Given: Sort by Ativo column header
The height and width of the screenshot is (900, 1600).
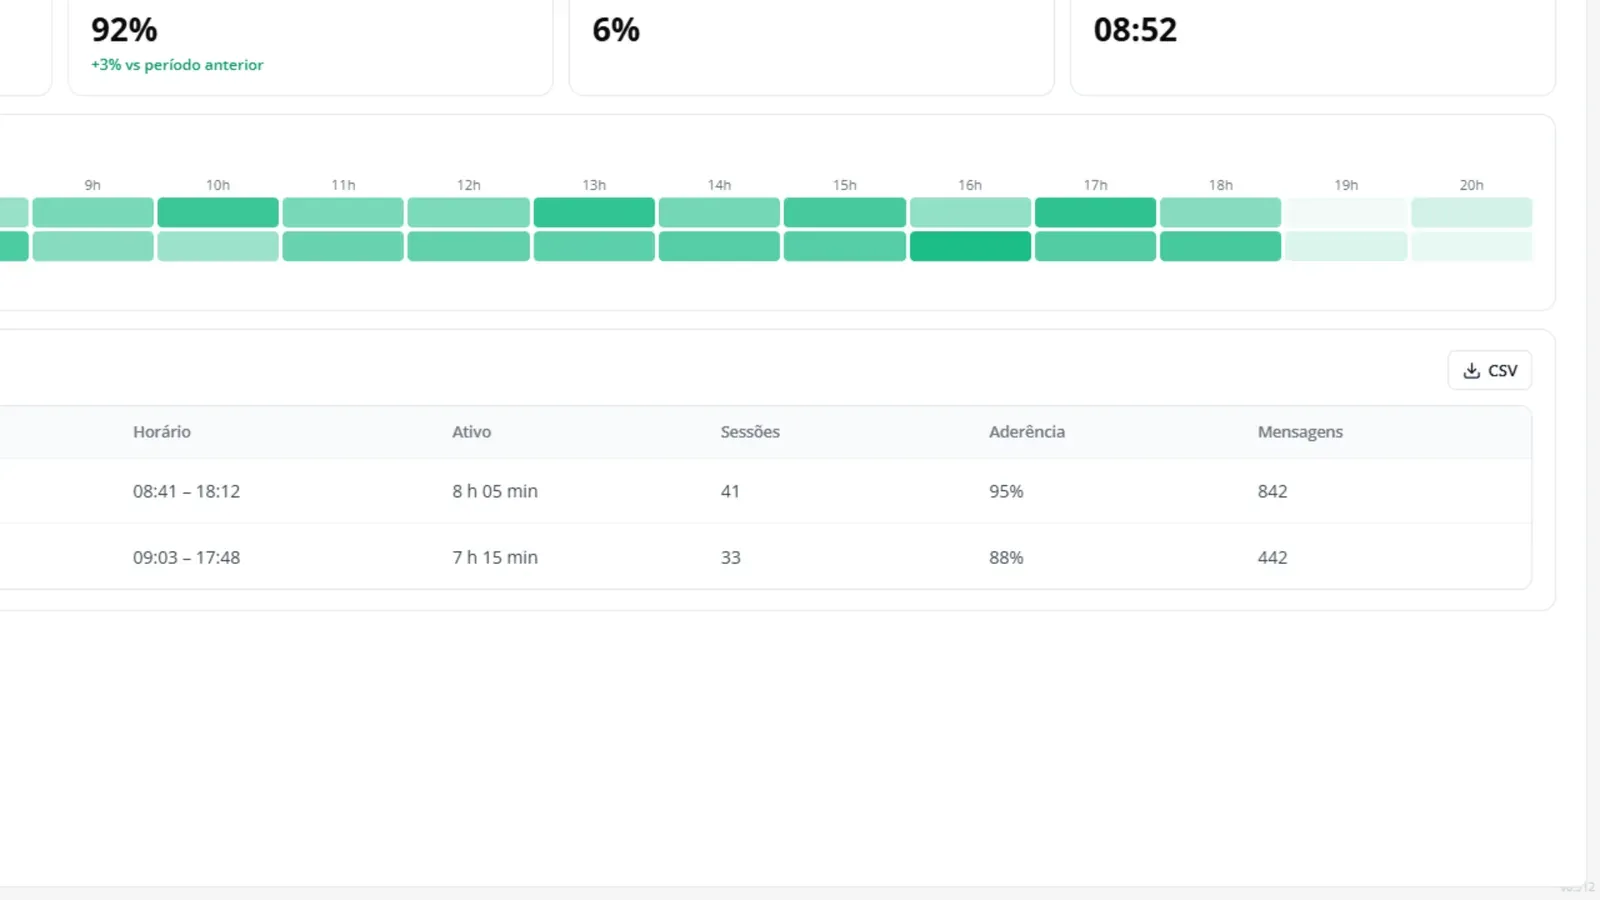Looking at the screenshot, I should click(x=471, y=432).
